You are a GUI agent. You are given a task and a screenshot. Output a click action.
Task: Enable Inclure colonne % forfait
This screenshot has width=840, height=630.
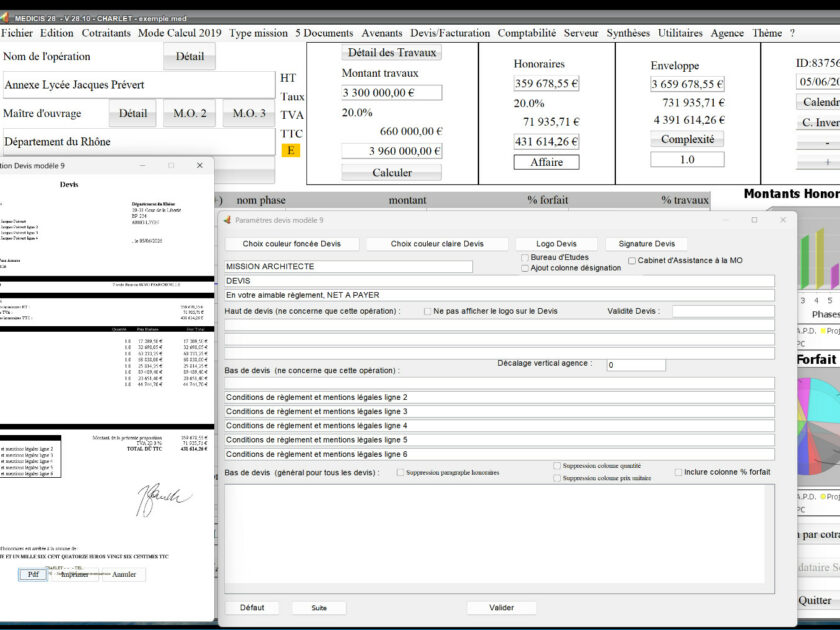click(678, 472)
